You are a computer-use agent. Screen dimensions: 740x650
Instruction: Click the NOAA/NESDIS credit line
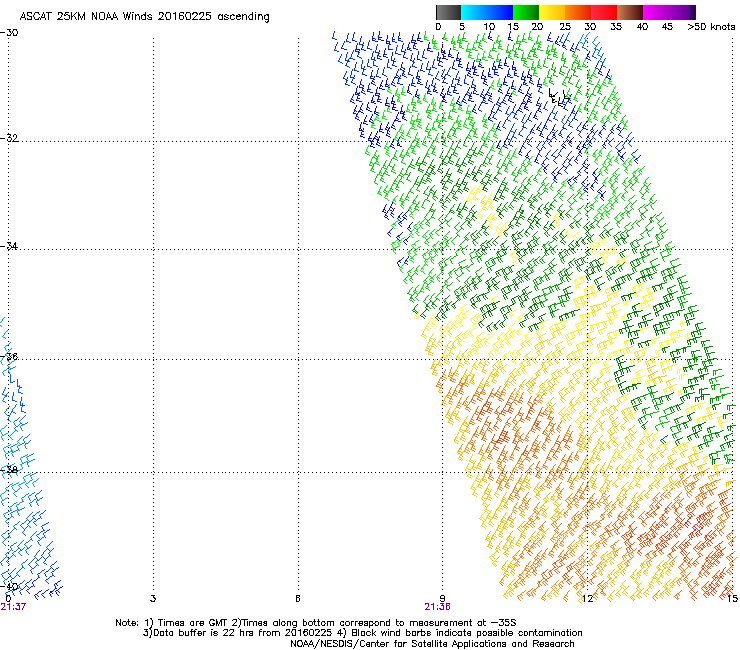(432, 644)
